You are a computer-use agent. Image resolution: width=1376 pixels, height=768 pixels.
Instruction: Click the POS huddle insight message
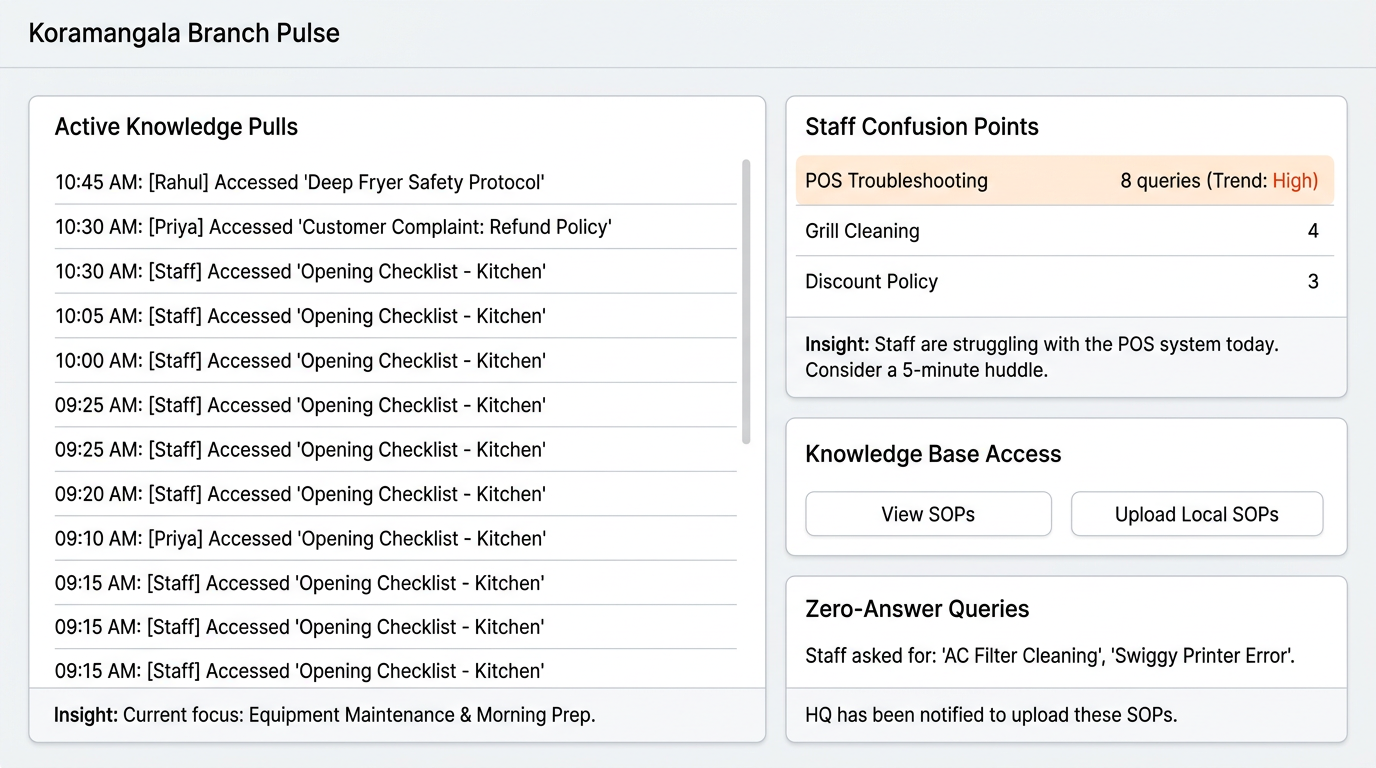1042,357
